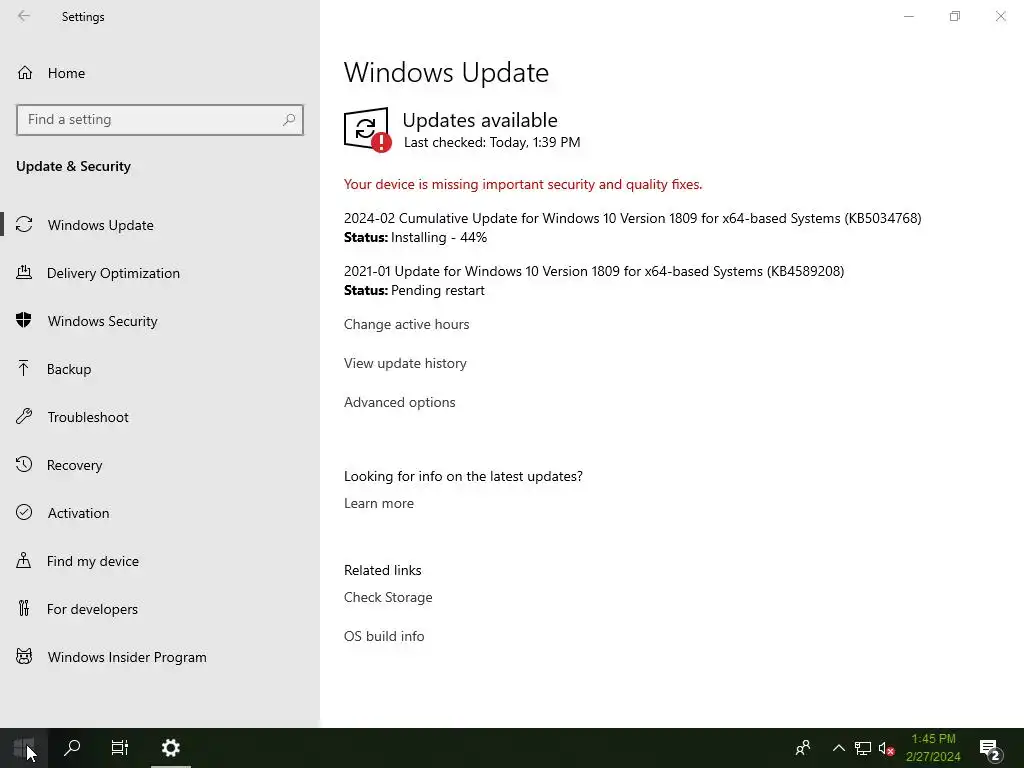Navigate to Recovery settings

74,465
